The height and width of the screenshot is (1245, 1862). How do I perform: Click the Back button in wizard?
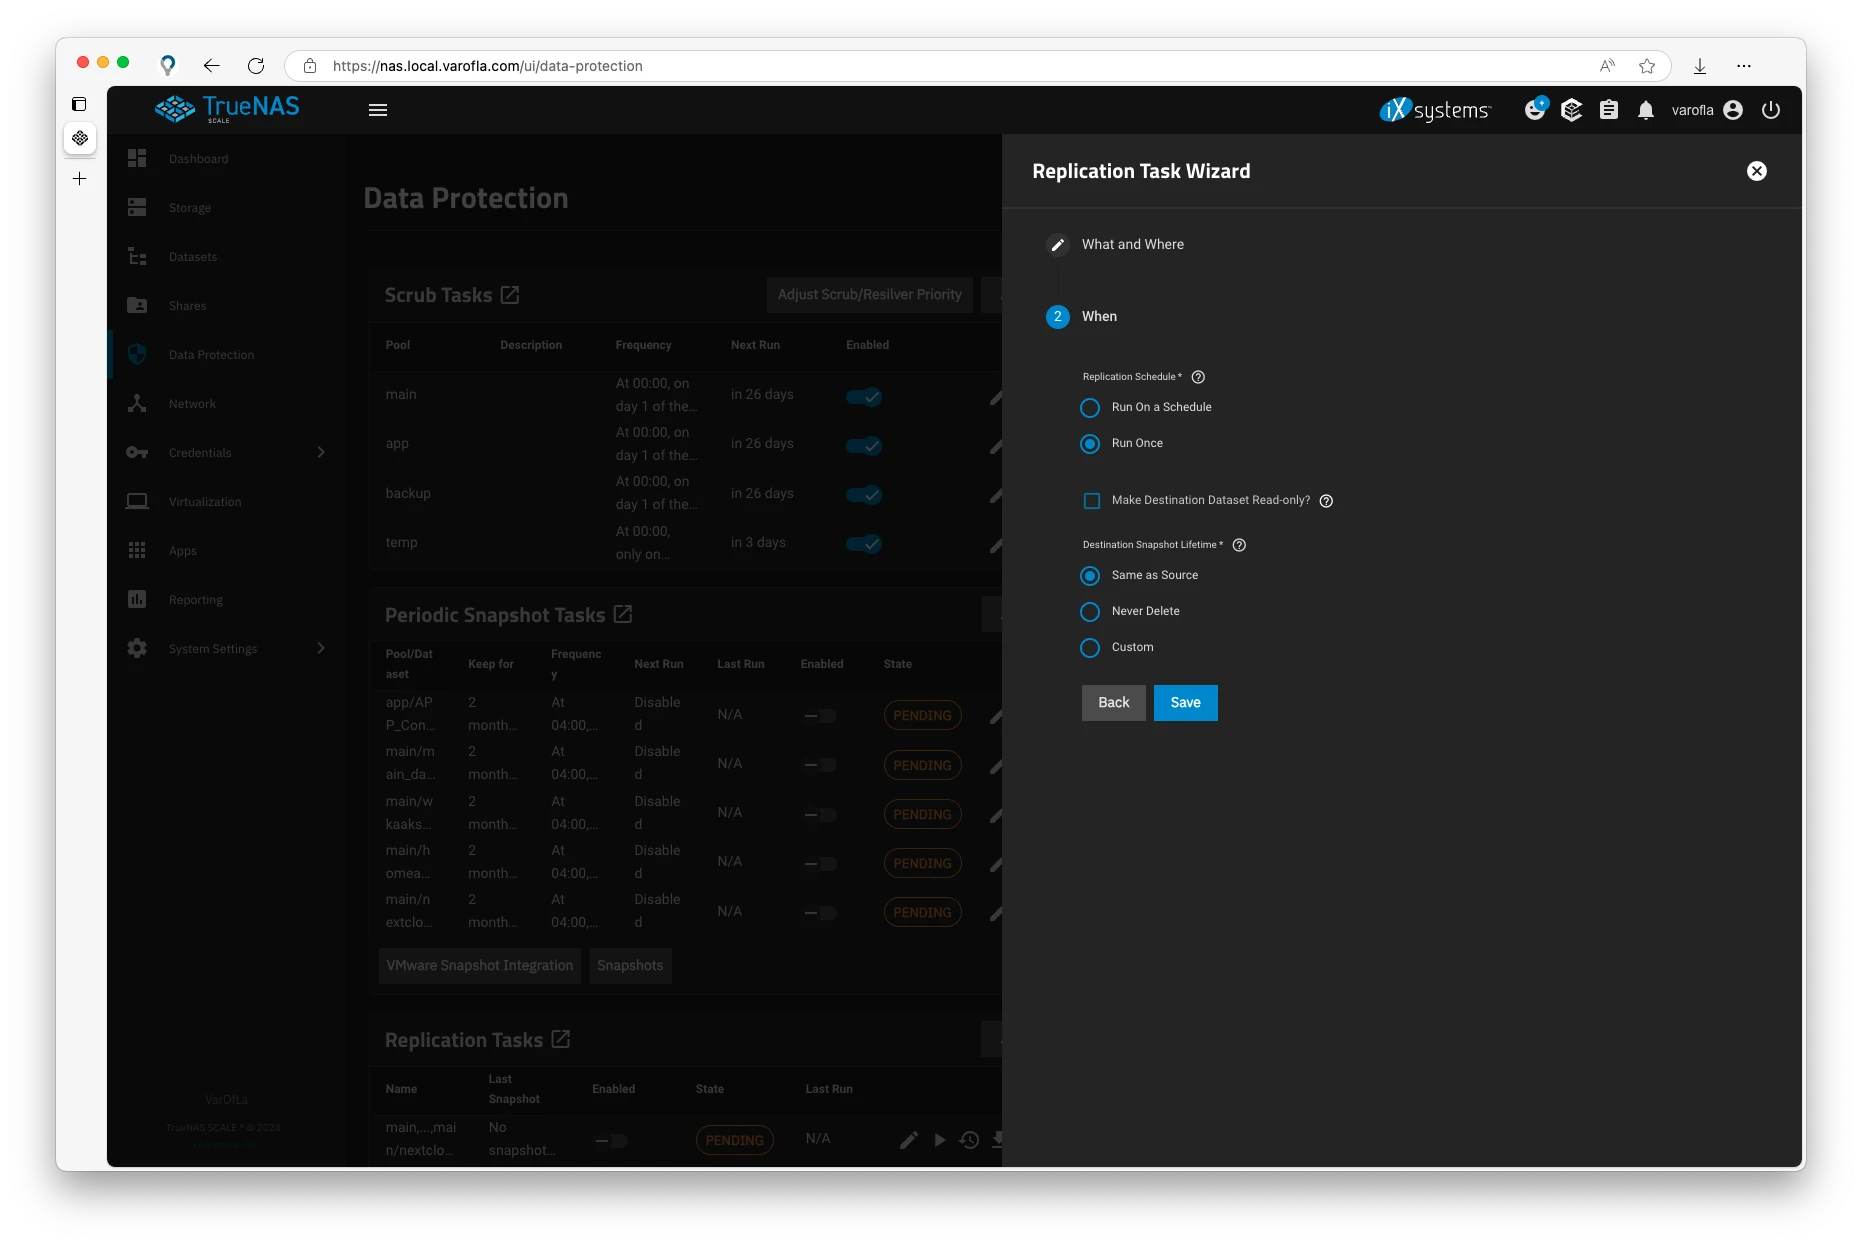(1113, 703)
